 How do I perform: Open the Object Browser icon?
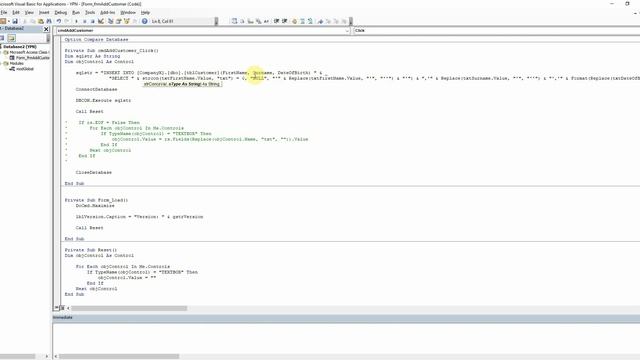tap(127, 21)
